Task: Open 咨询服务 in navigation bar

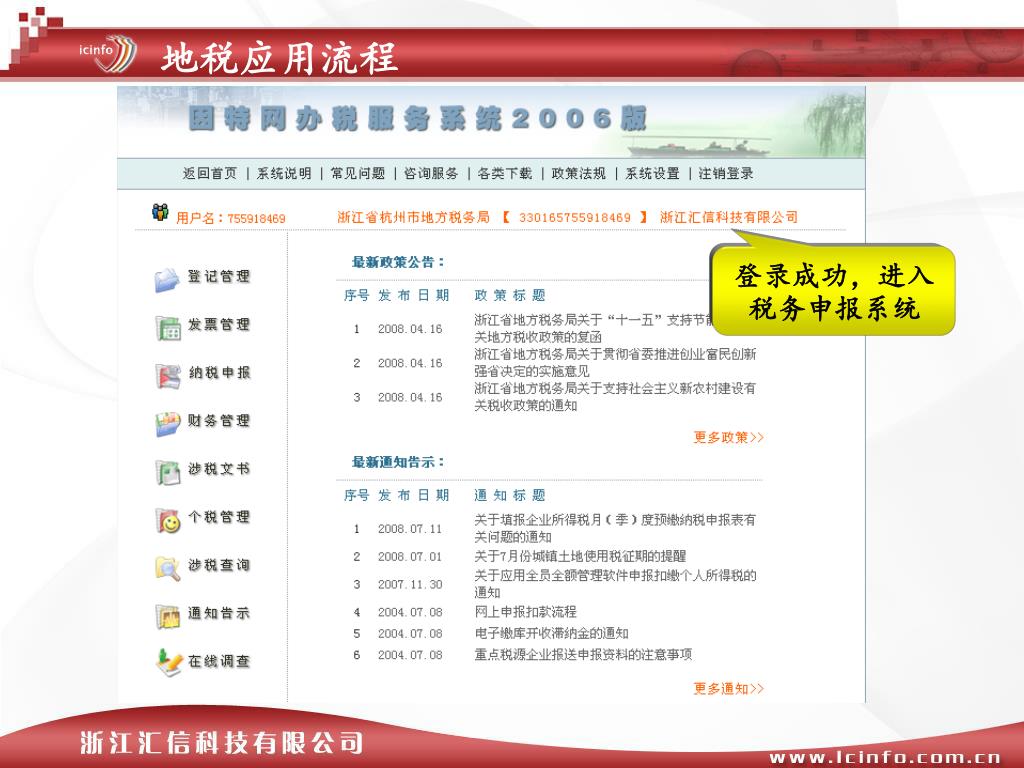Action: pyautogui.click(x=431, y=173)
